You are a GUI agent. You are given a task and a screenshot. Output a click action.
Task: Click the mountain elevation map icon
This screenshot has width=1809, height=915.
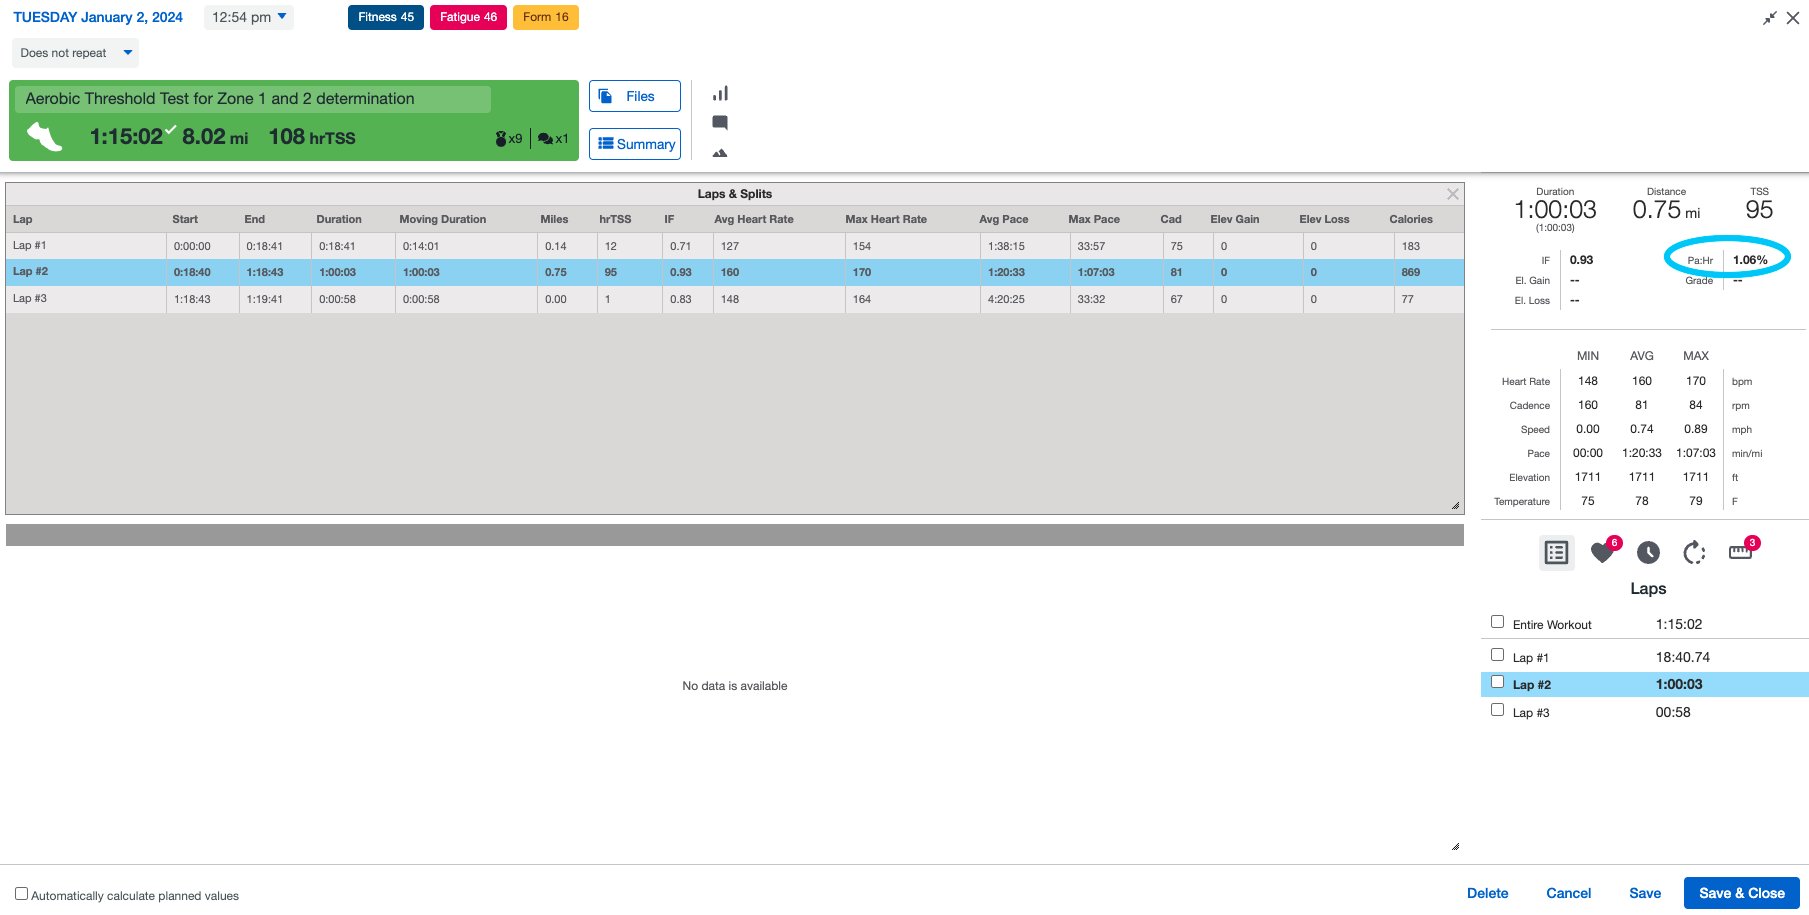tap(720, 153)
